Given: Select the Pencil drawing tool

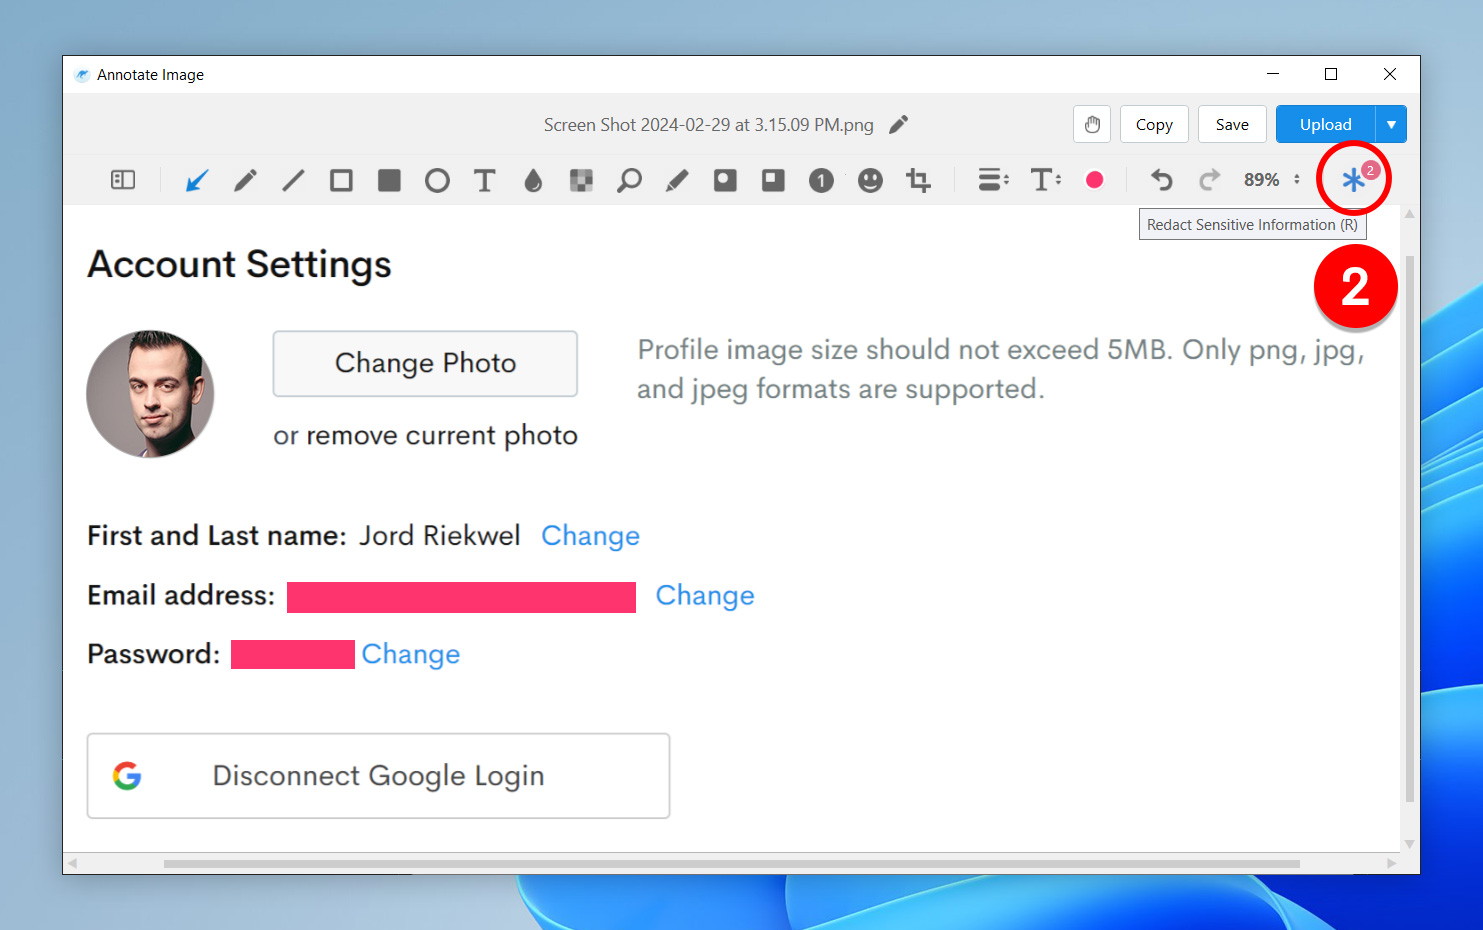Looking at the screenshot, I should point(245,180).
